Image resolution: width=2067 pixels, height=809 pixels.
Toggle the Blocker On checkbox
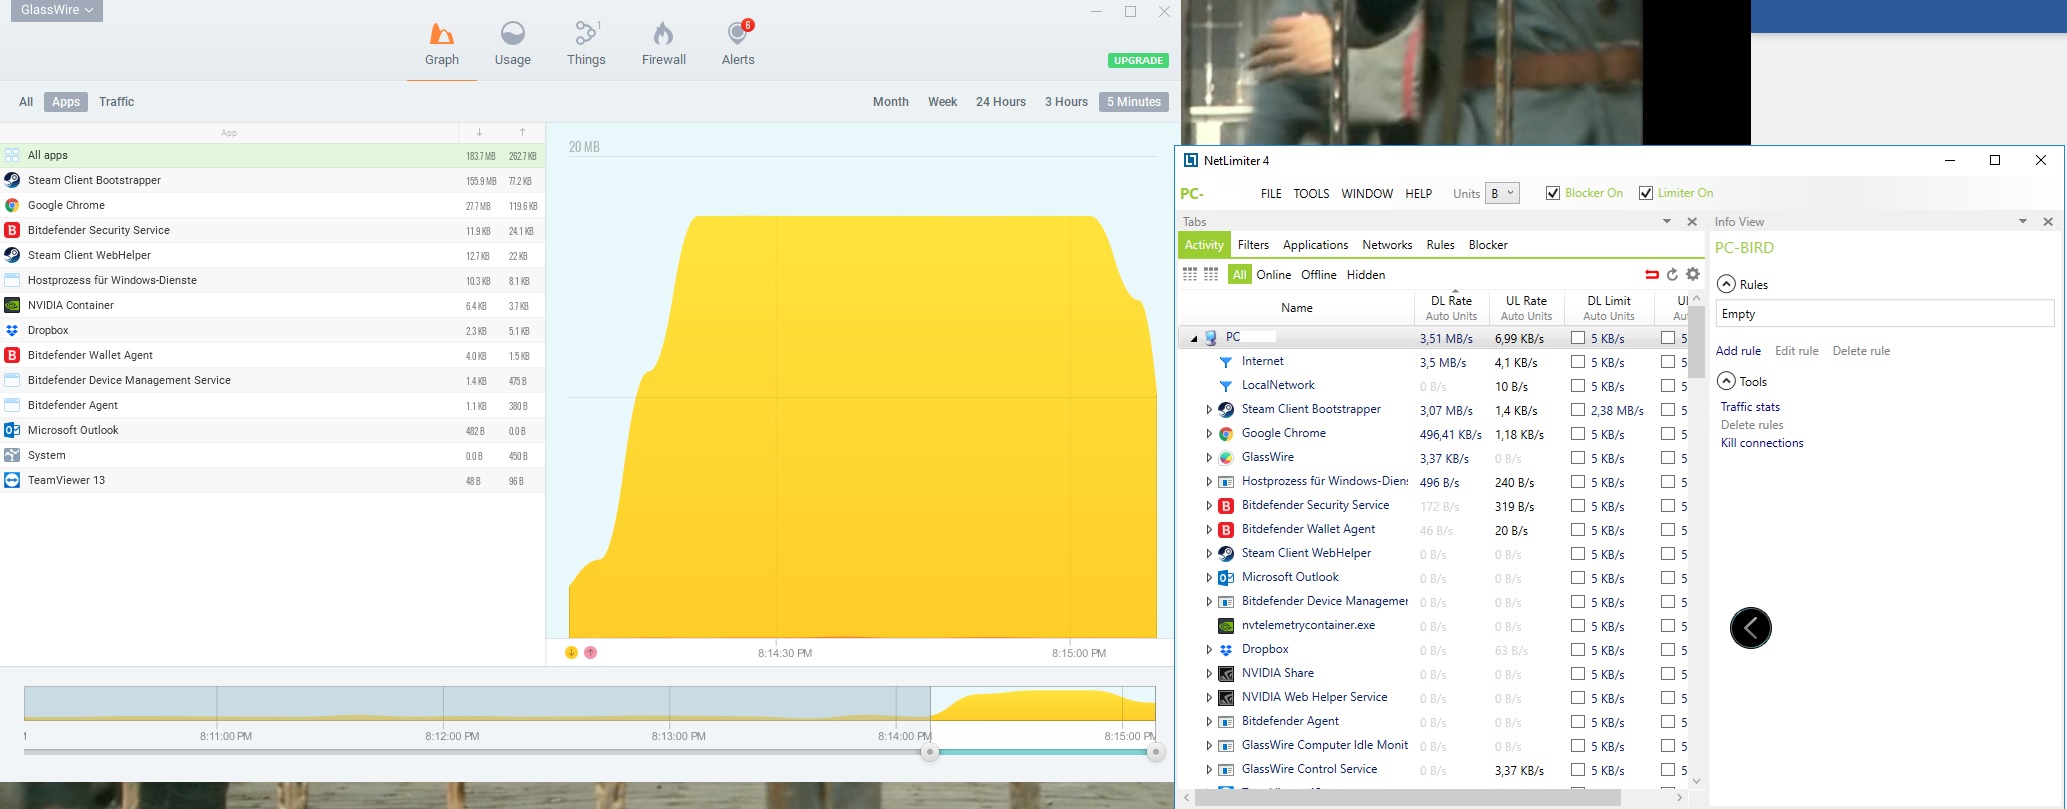1553,193
